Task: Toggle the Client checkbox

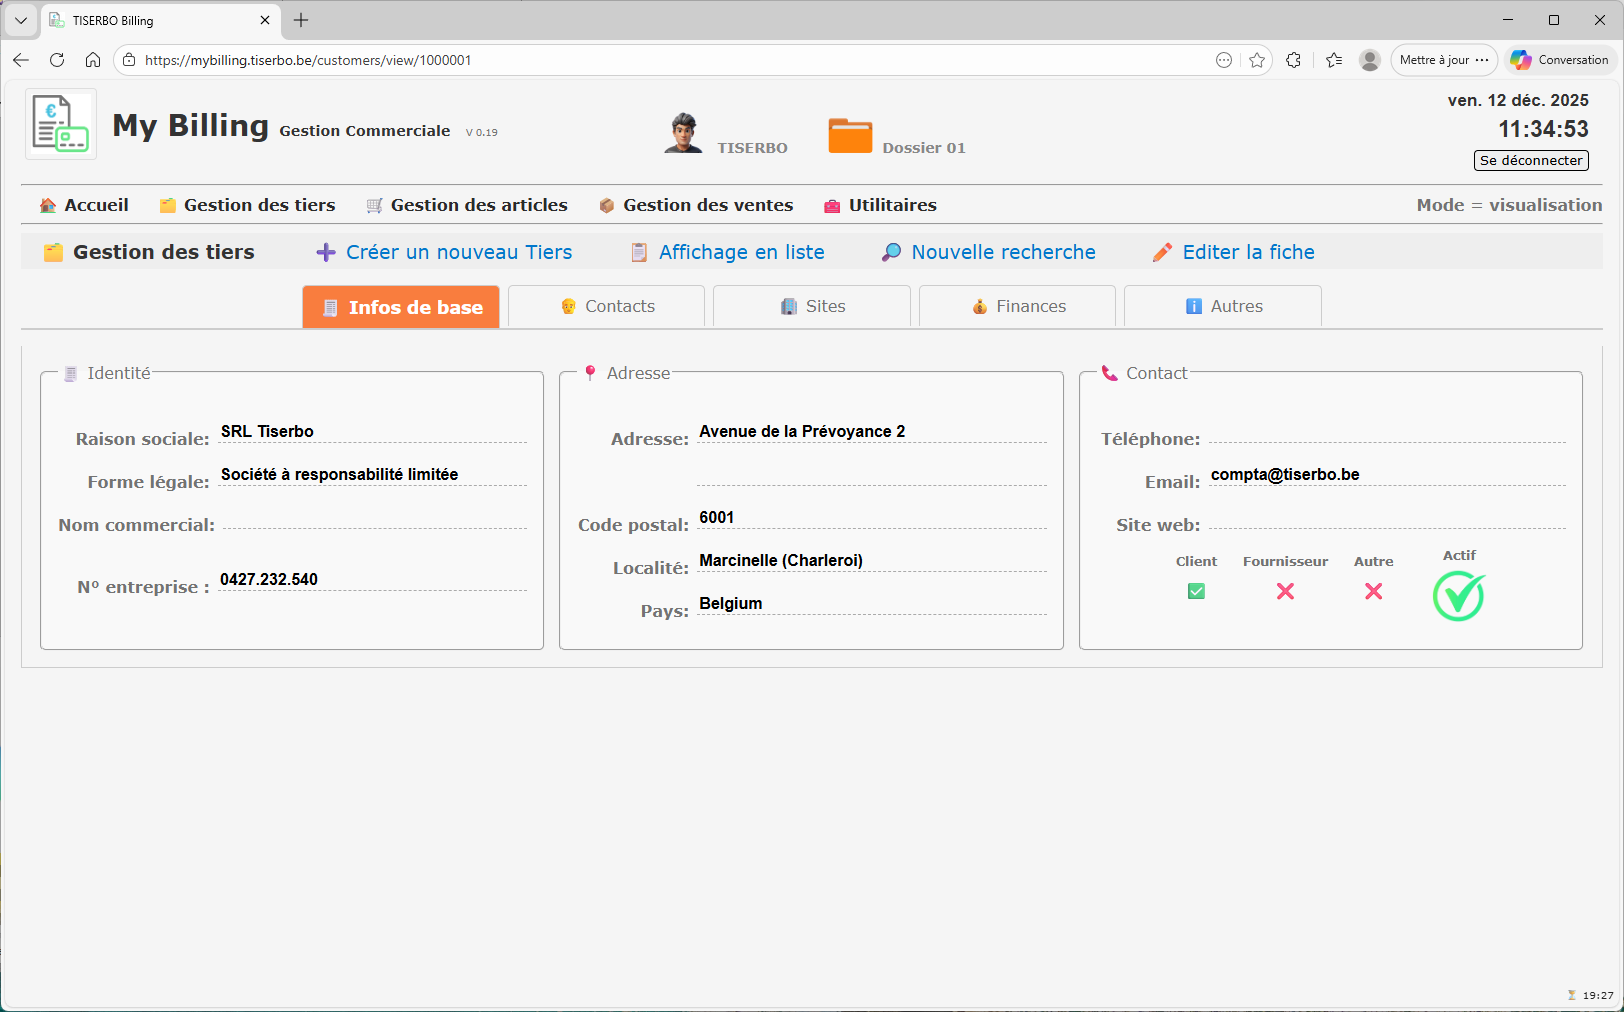Action: (1196, 591)
